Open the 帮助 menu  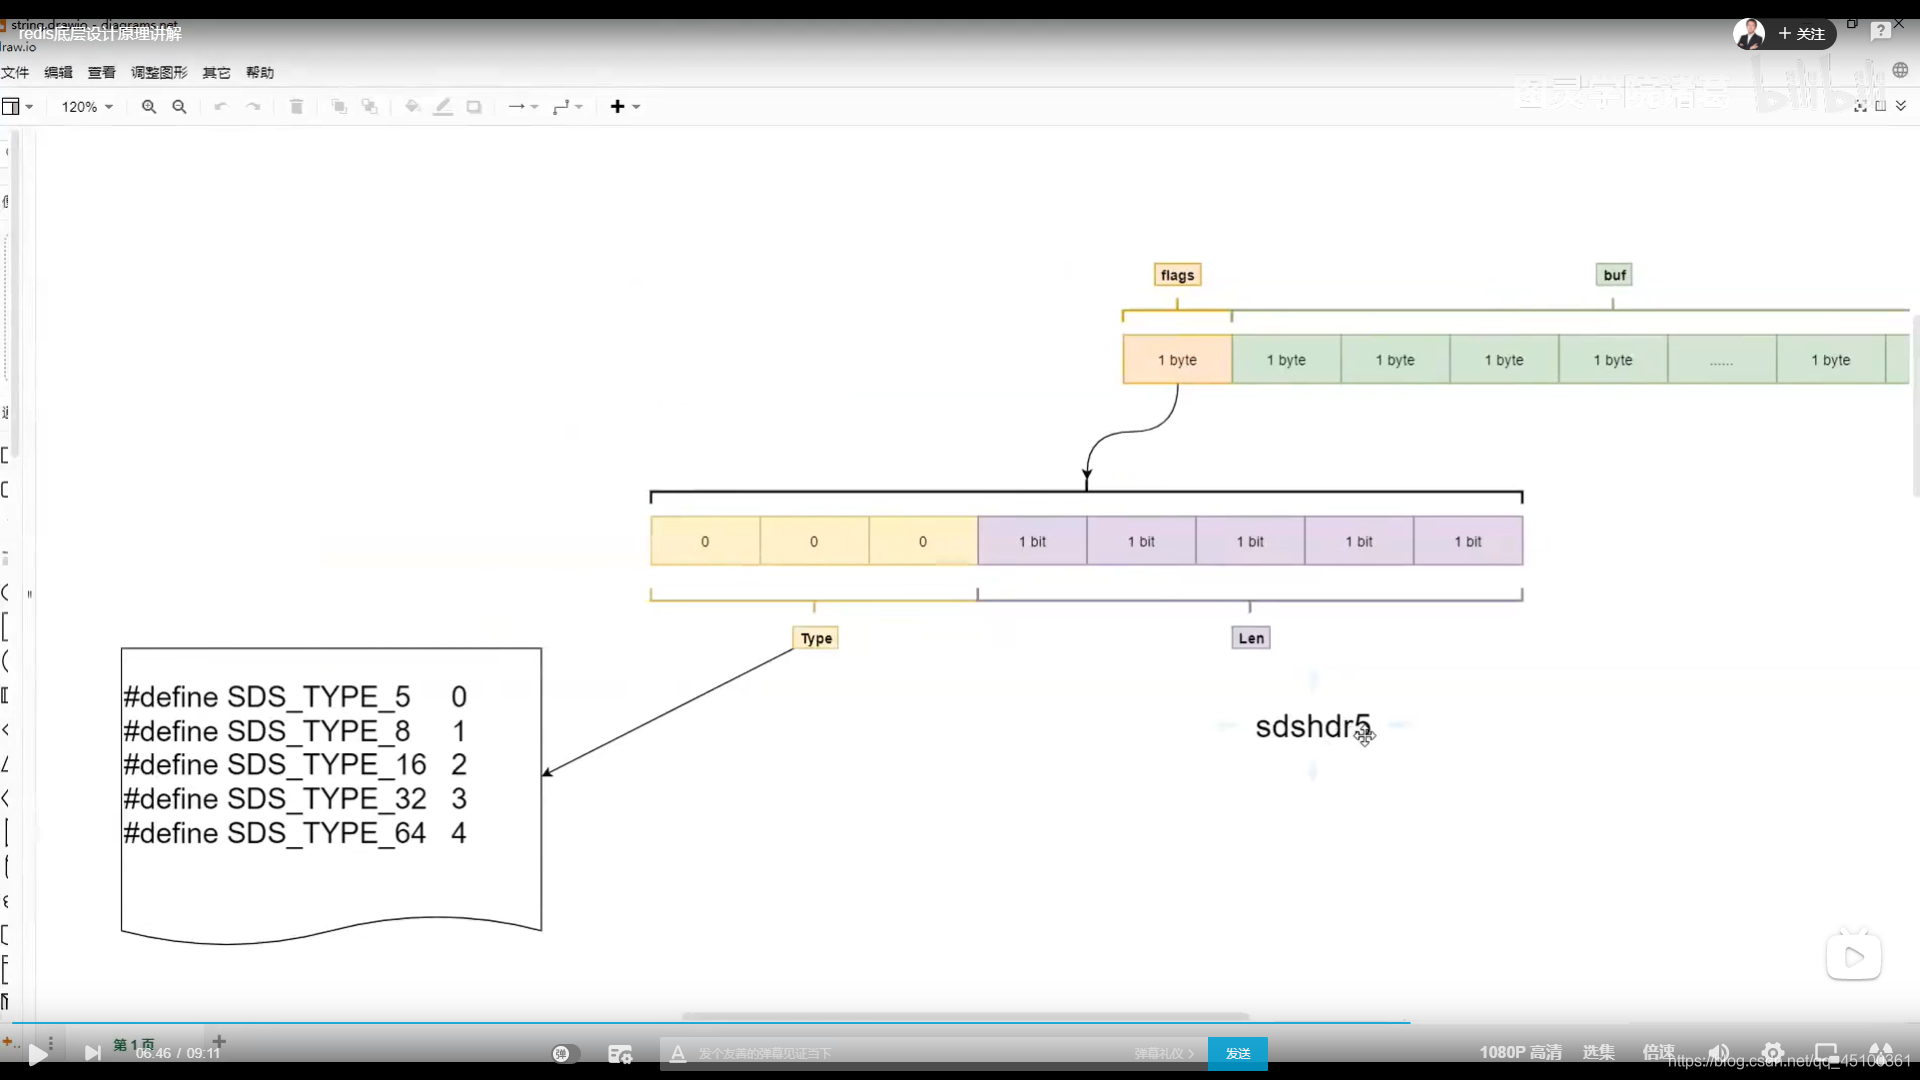pos(259,72)
